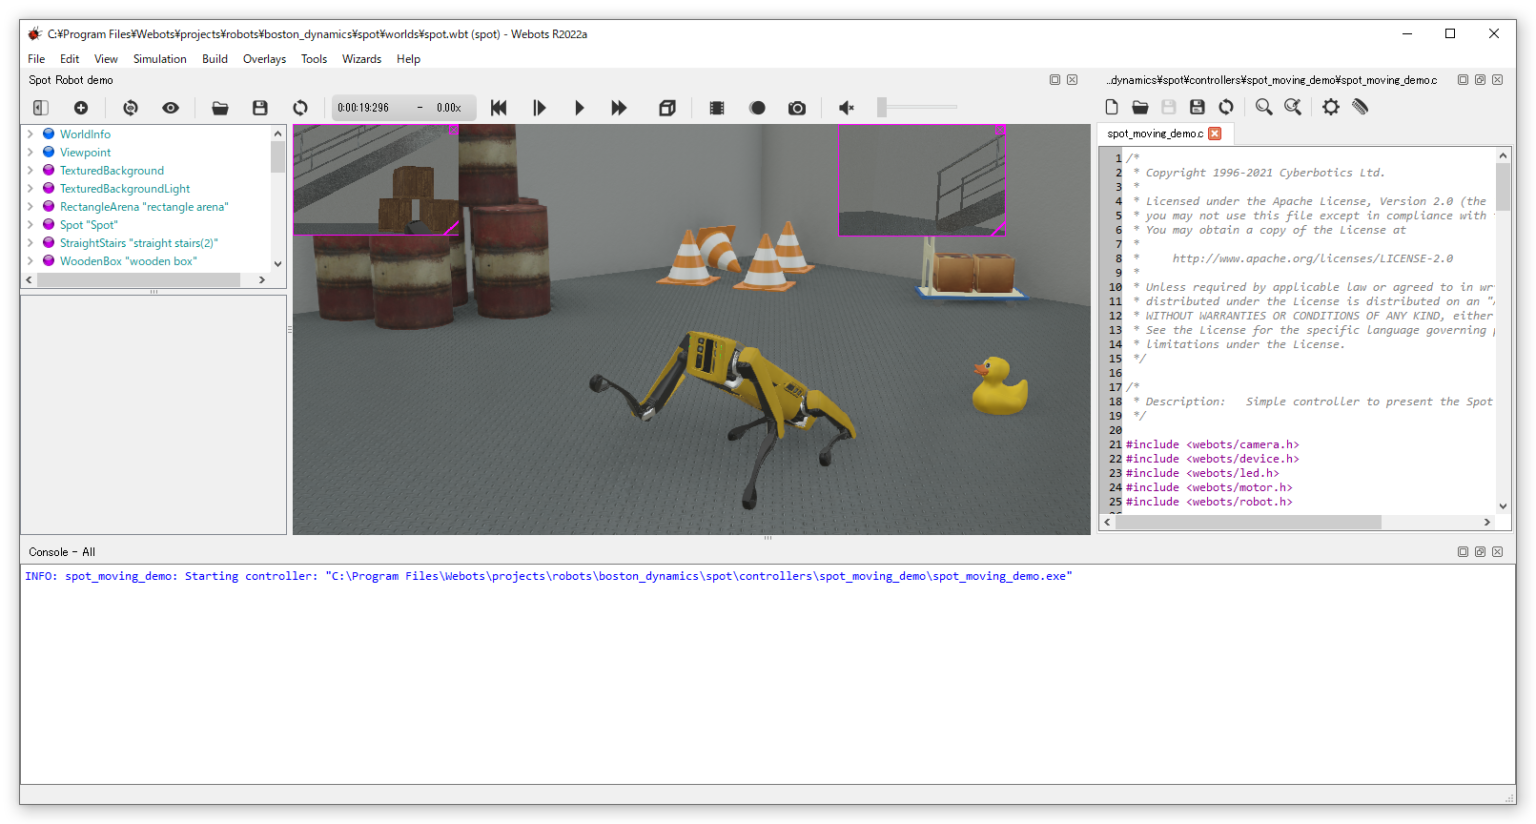Switch to the spot_moving_demo.c editor tab

tap(1157, 133)
